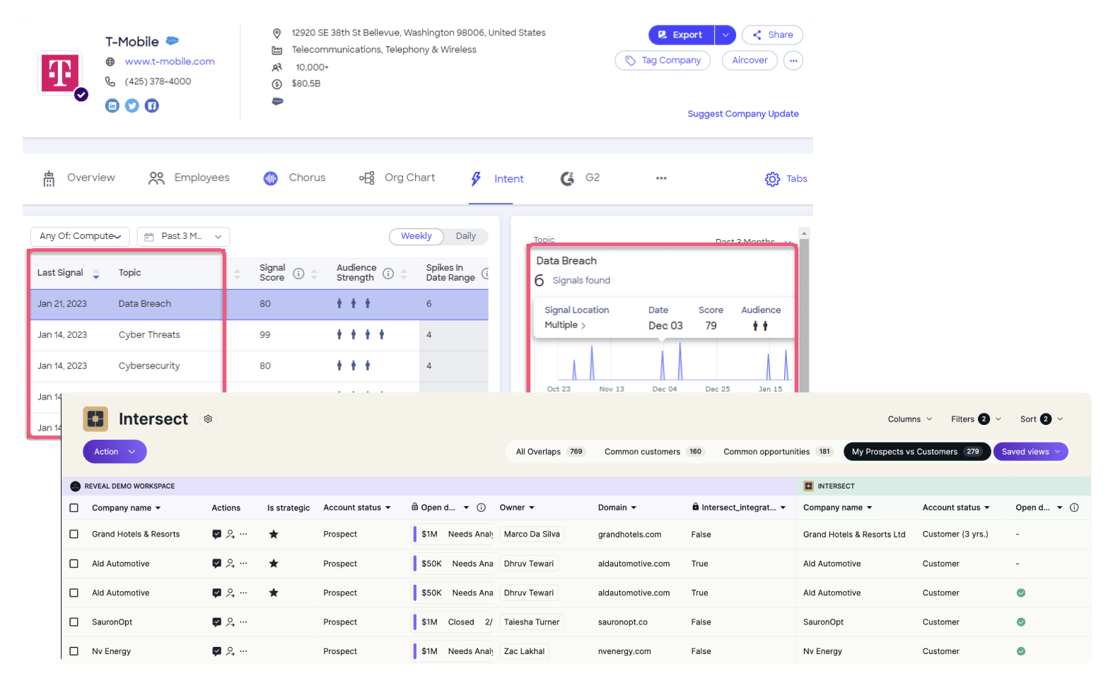Screen dimensions: 1120x700
Task: Open the Export dropdown arrow
Action: click(x=725, y=35)
